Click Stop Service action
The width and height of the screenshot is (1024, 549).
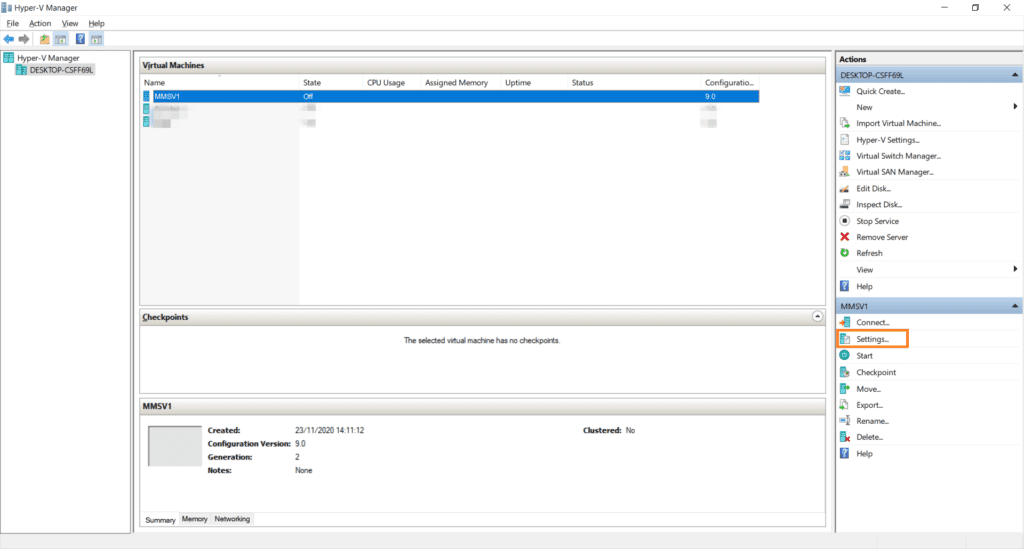(x=877, y=221)
